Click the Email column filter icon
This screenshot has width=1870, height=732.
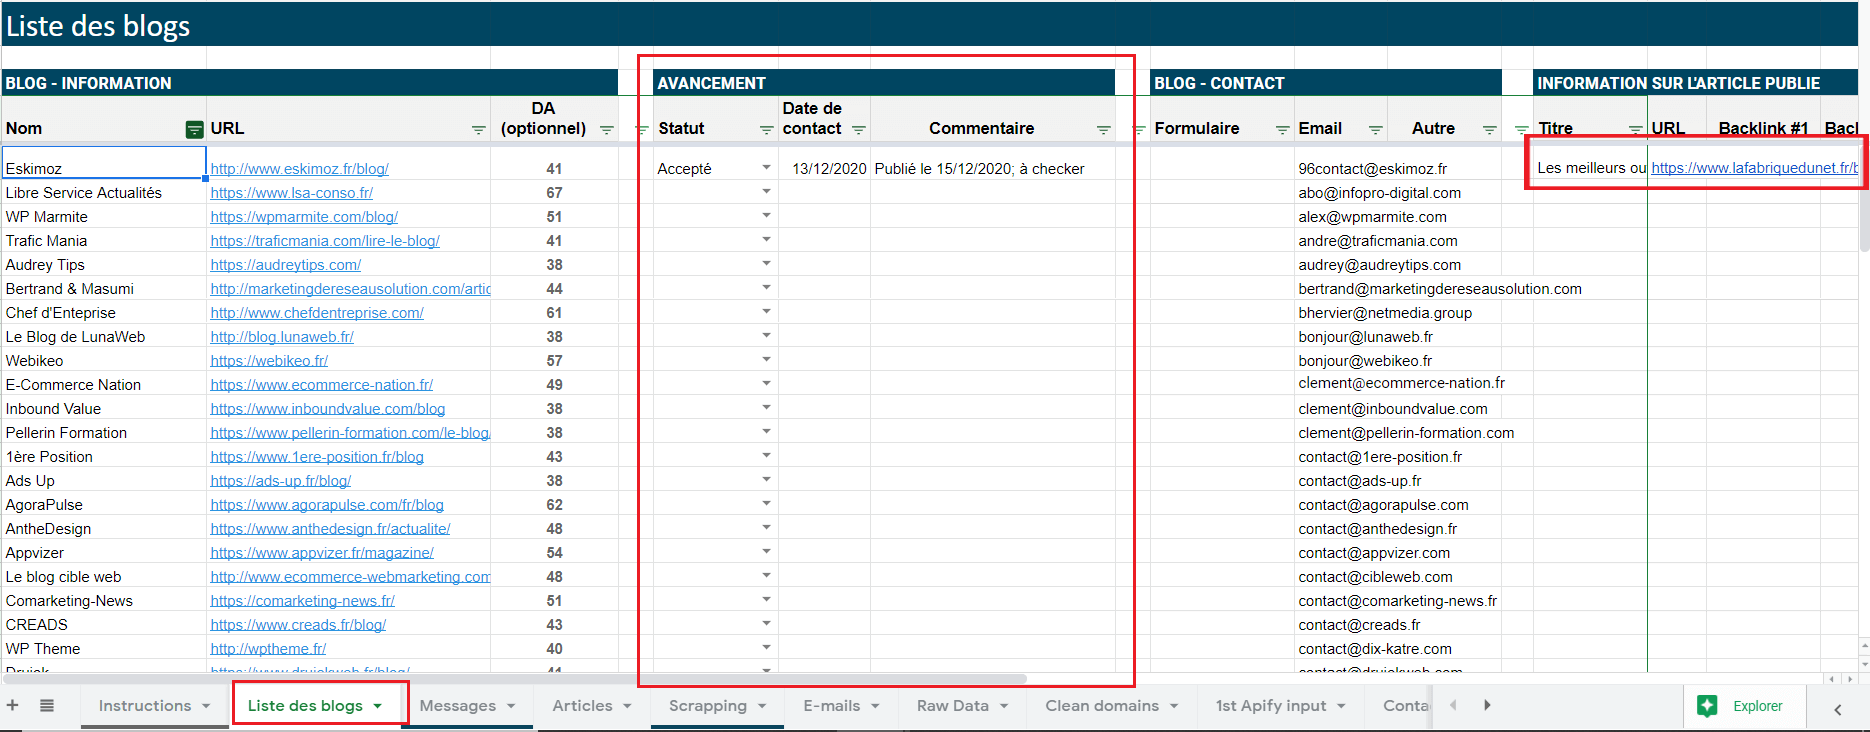pyautogui.click(x=1375, y=130)
